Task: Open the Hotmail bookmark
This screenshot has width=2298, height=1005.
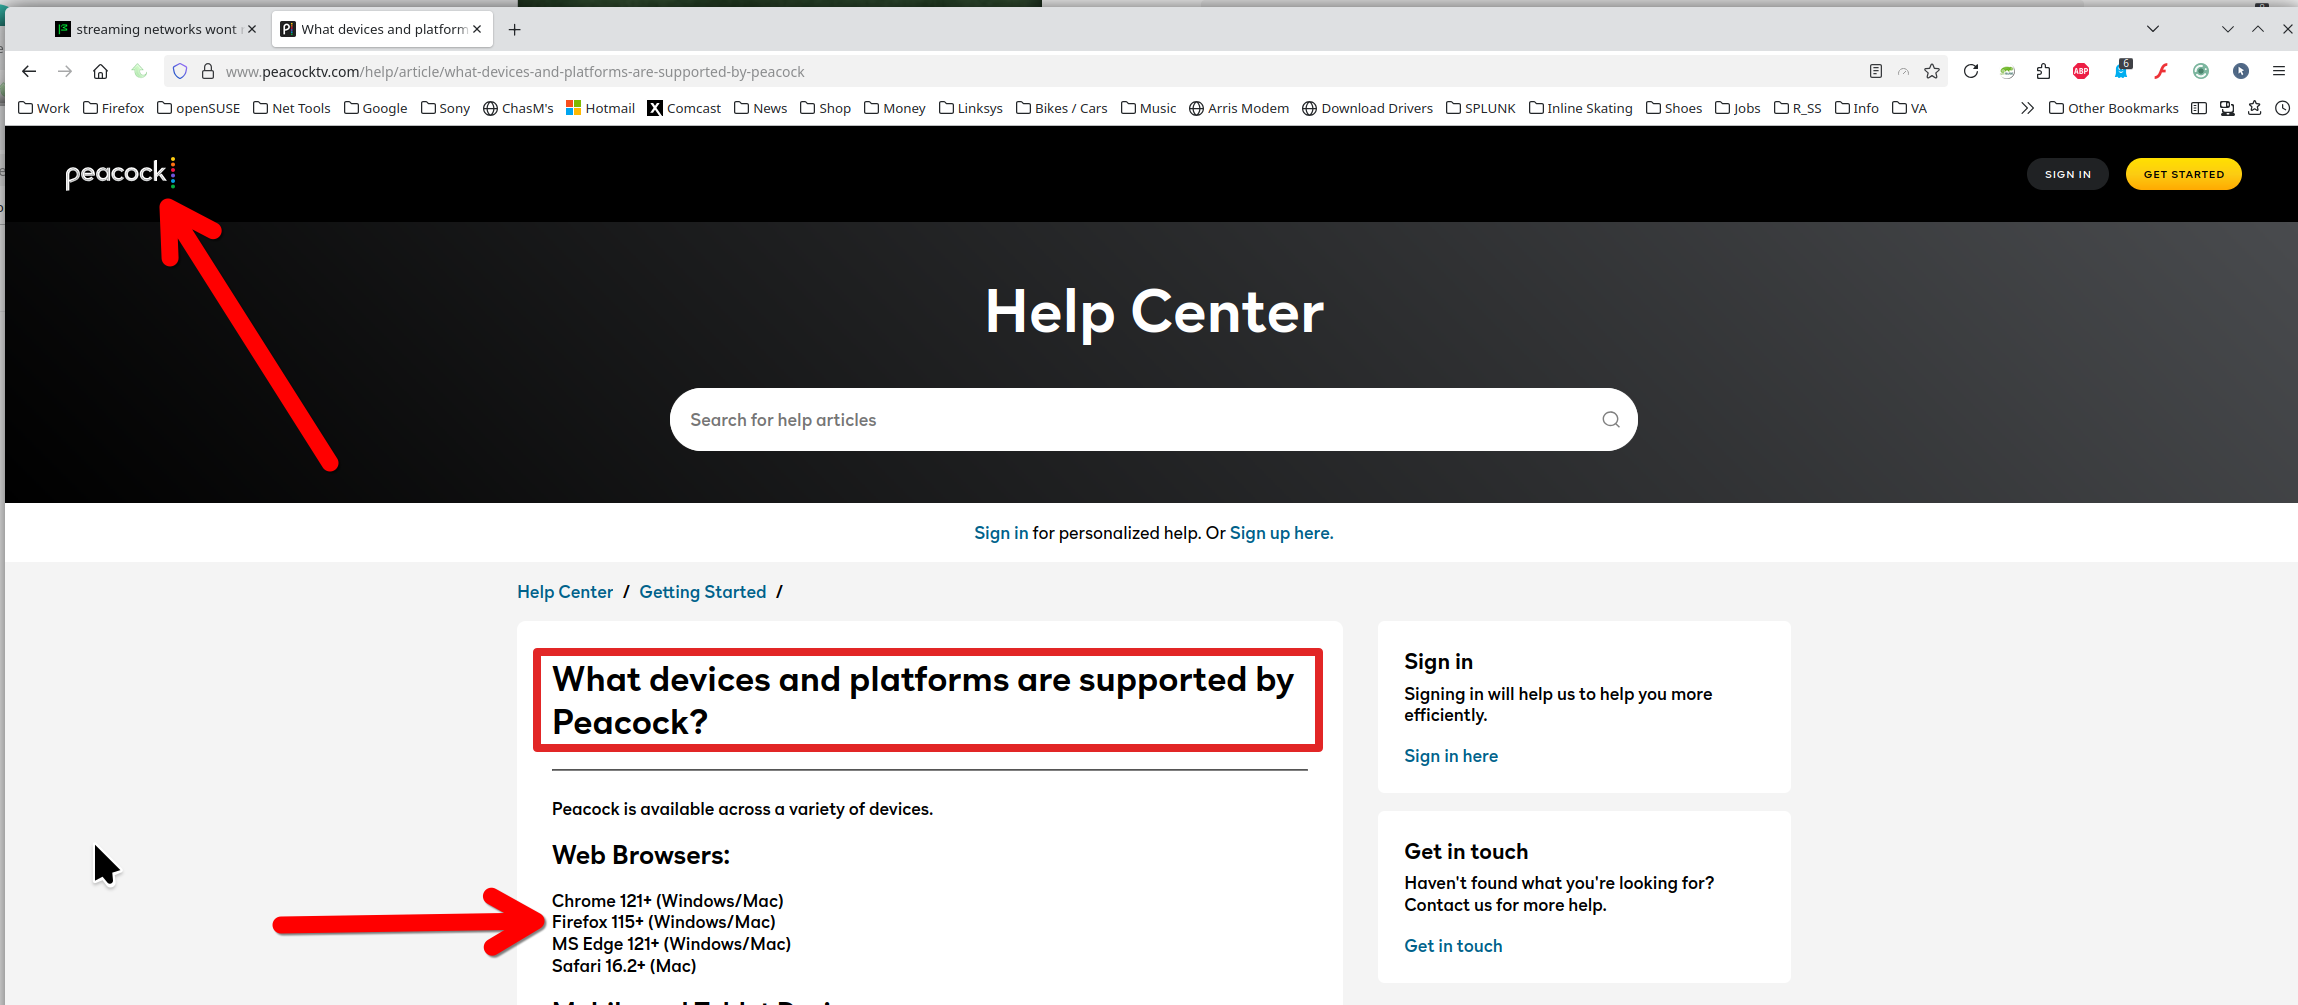Action: 600,108
